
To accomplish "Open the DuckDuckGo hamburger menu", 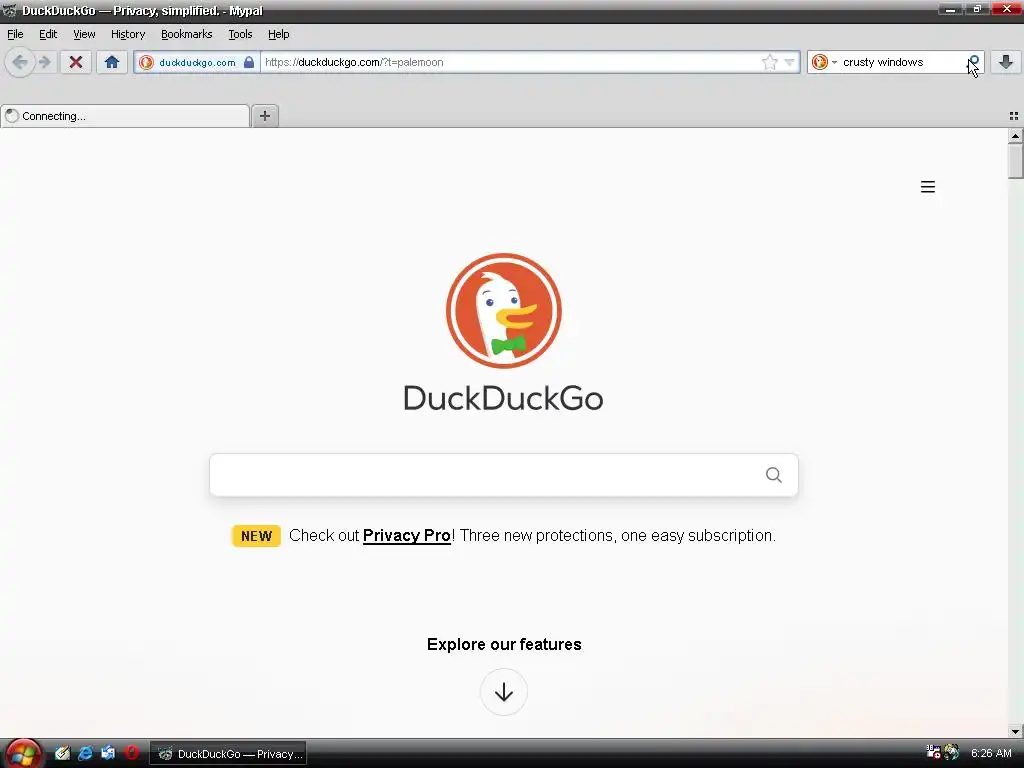I will 927,187.
